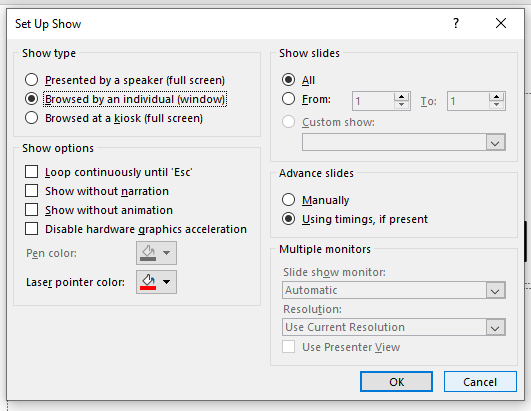Screen dimensions: 531x411
Task: Select Browsed at a kiosk option
Action: coord(31,118)
